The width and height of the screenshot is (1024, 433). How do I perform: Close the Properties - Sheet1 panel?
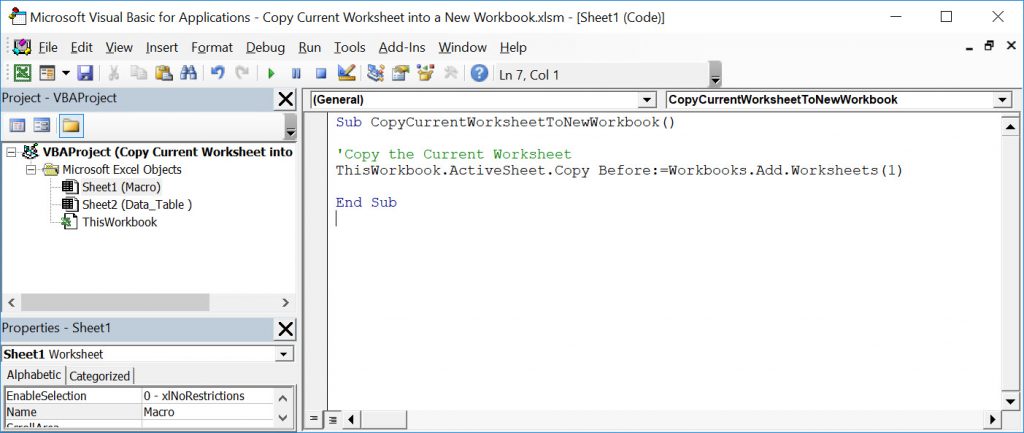285,329
